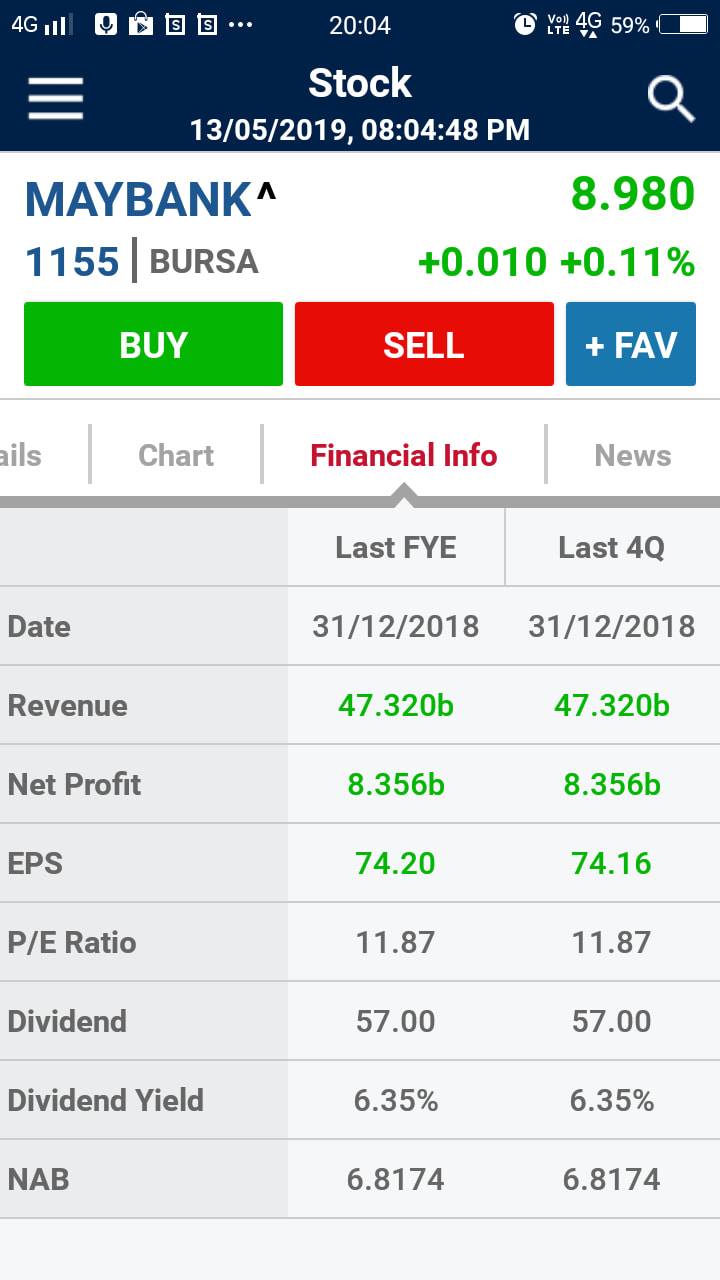720x1280 pixels.
Task: Tap the three-dots more notifications icon
Action: pyautogui.click(x=241, y=24)
